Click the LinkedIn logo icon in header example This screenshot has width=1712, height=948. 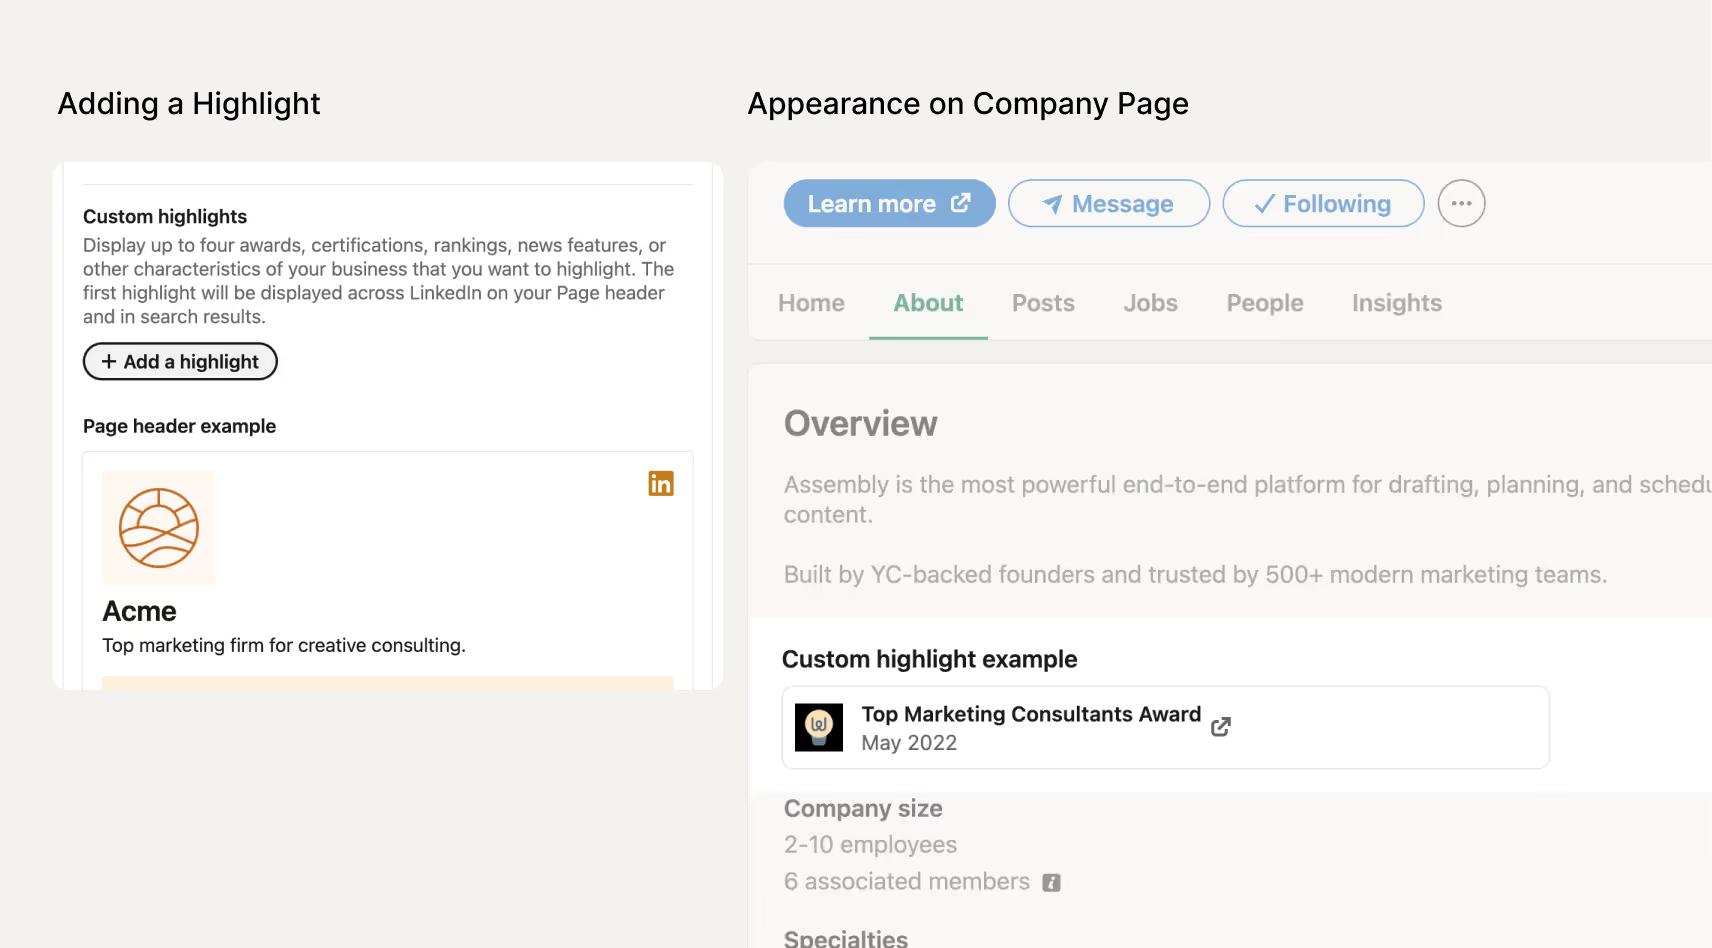pyautogui.click(x=661, y=484)
